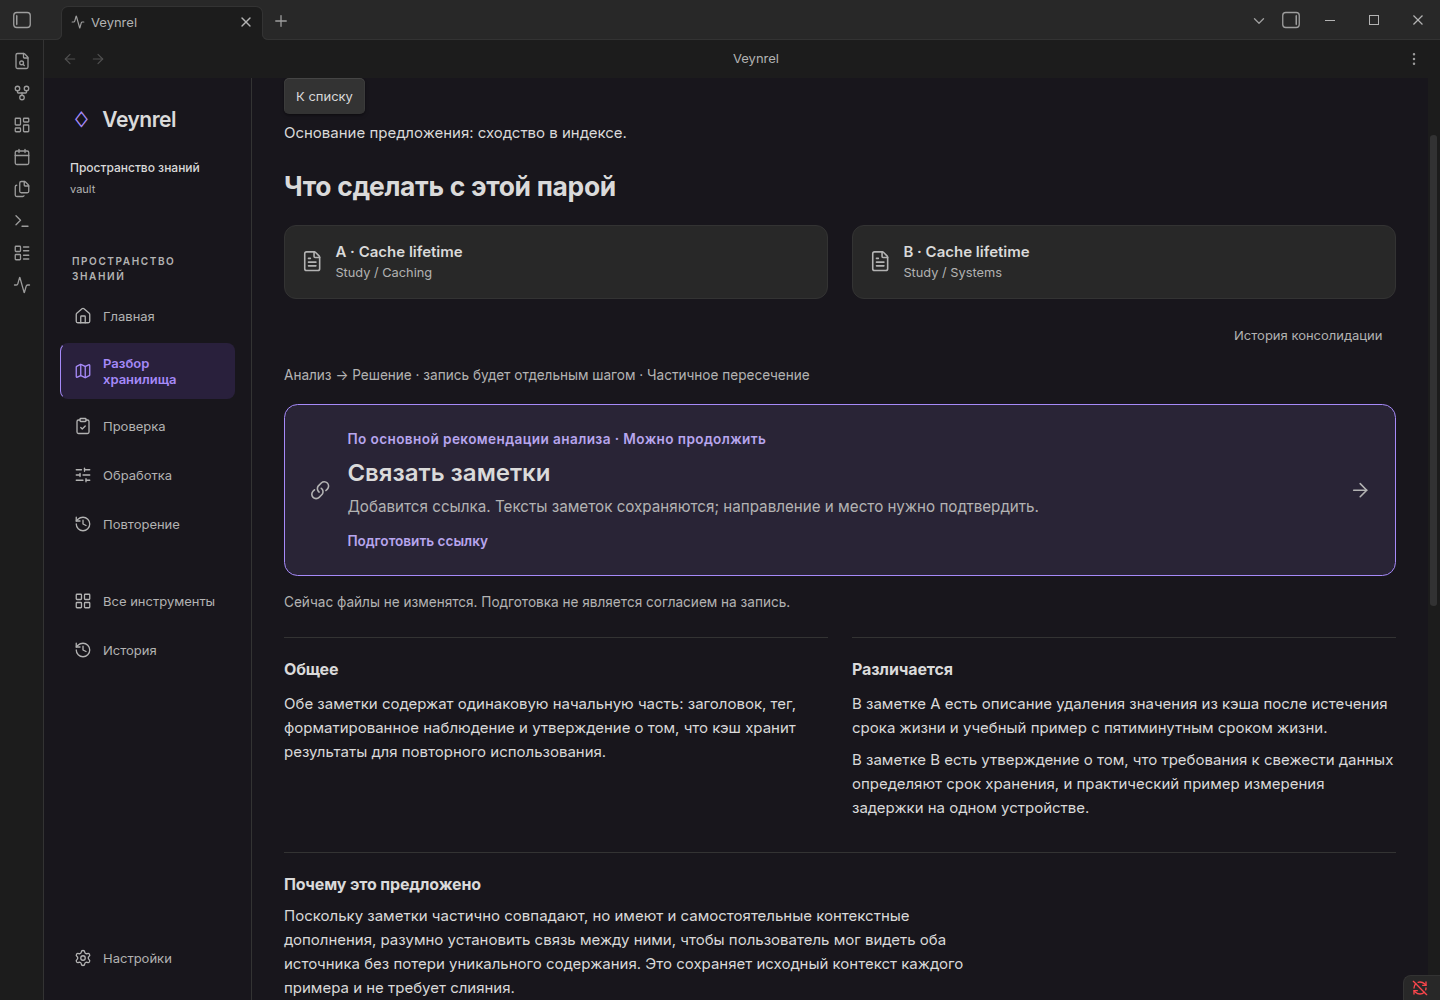Open graph view from the ribbon
1440x1000 pixels.
pyautogui.click(x=22, y=93)
